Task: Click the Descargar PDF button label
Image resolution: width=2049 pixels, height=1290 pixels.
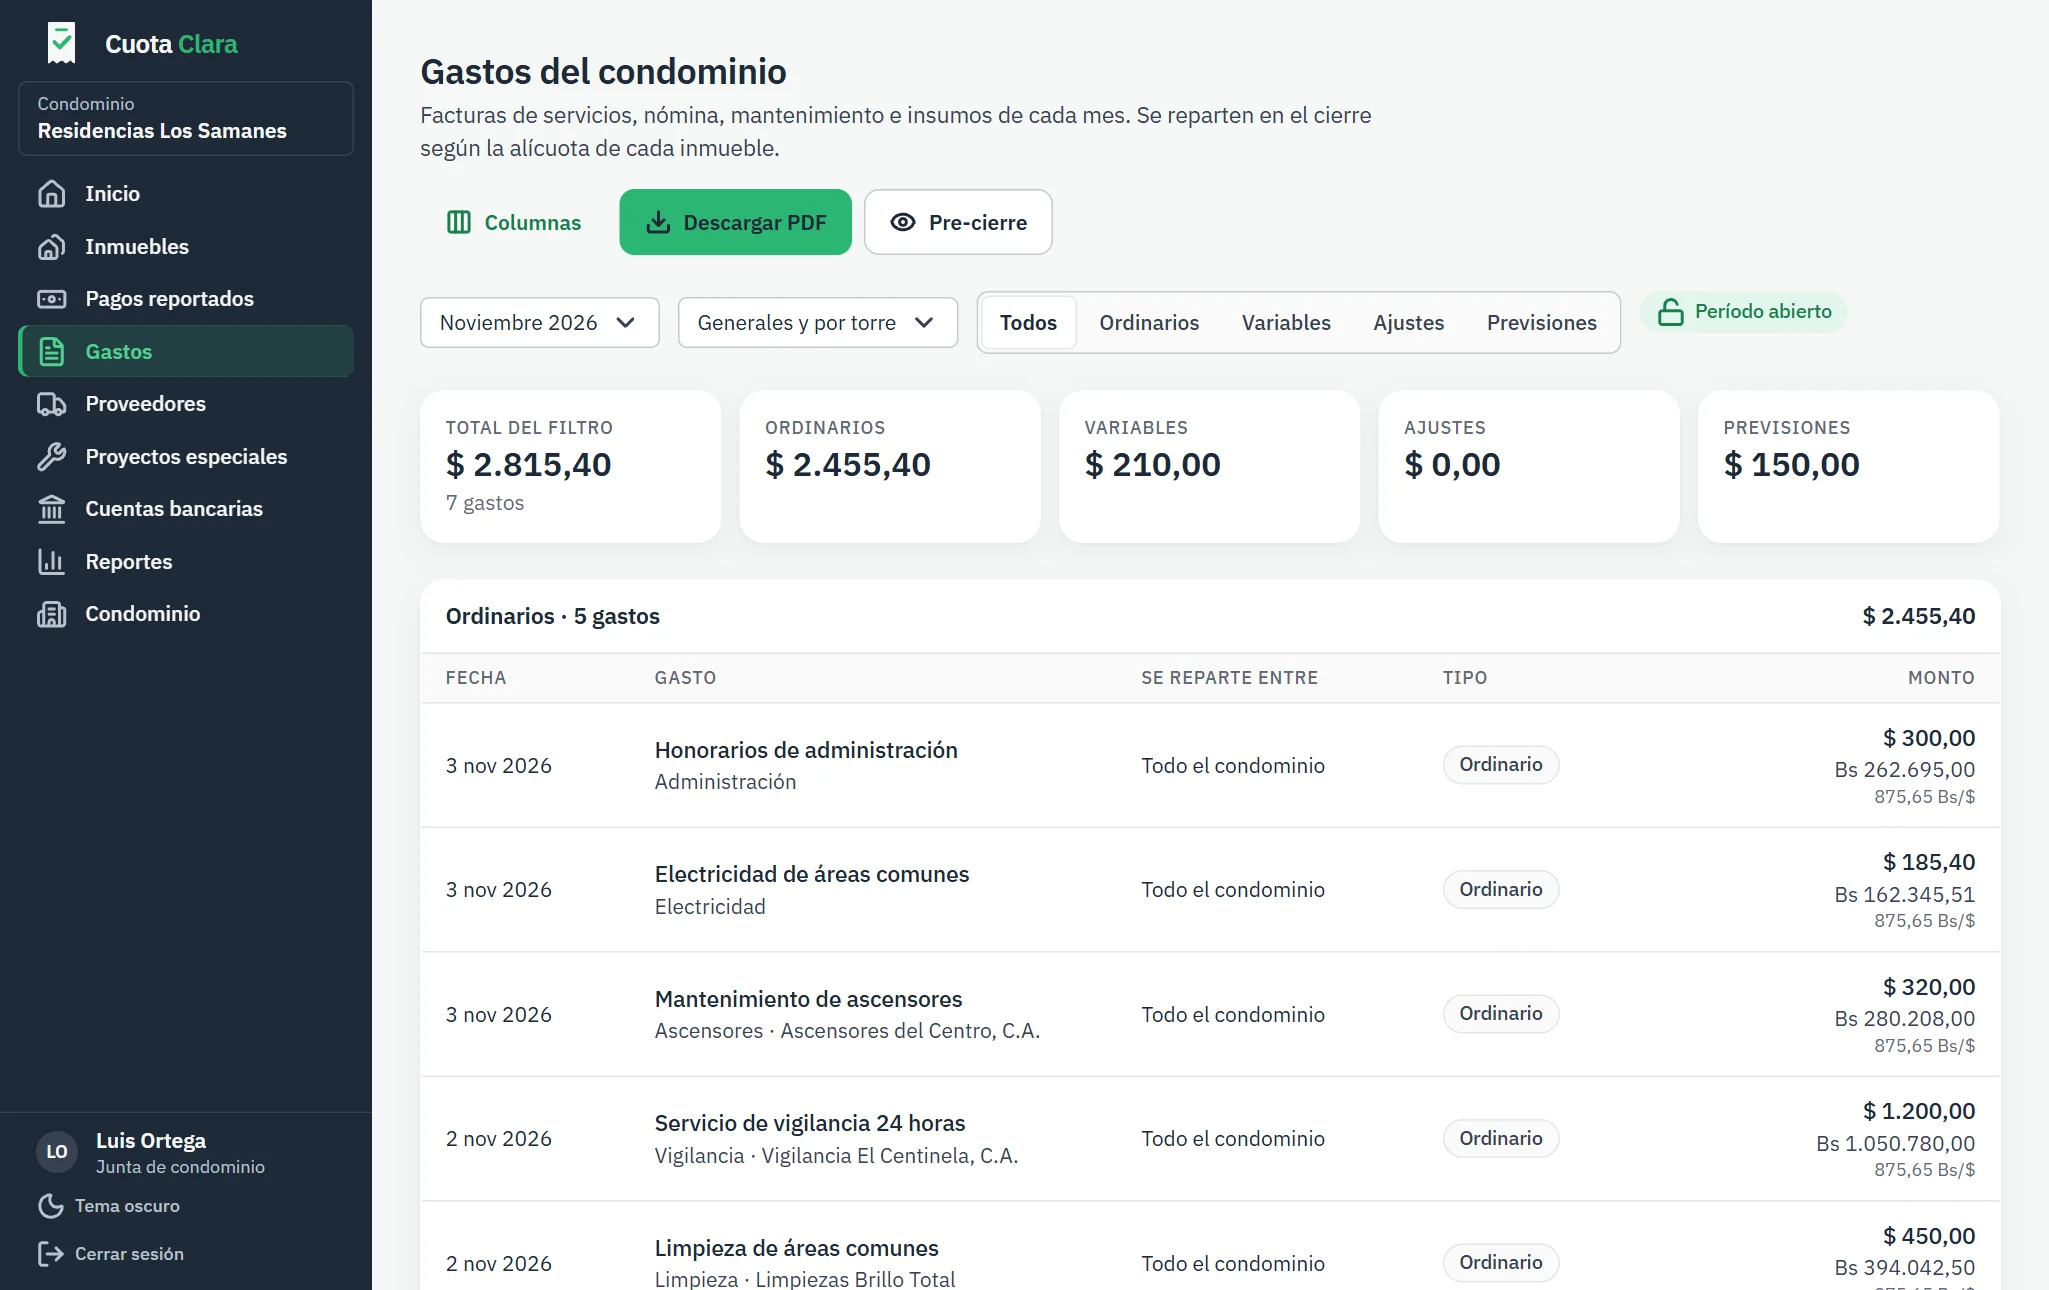Action: coord(754,222)
